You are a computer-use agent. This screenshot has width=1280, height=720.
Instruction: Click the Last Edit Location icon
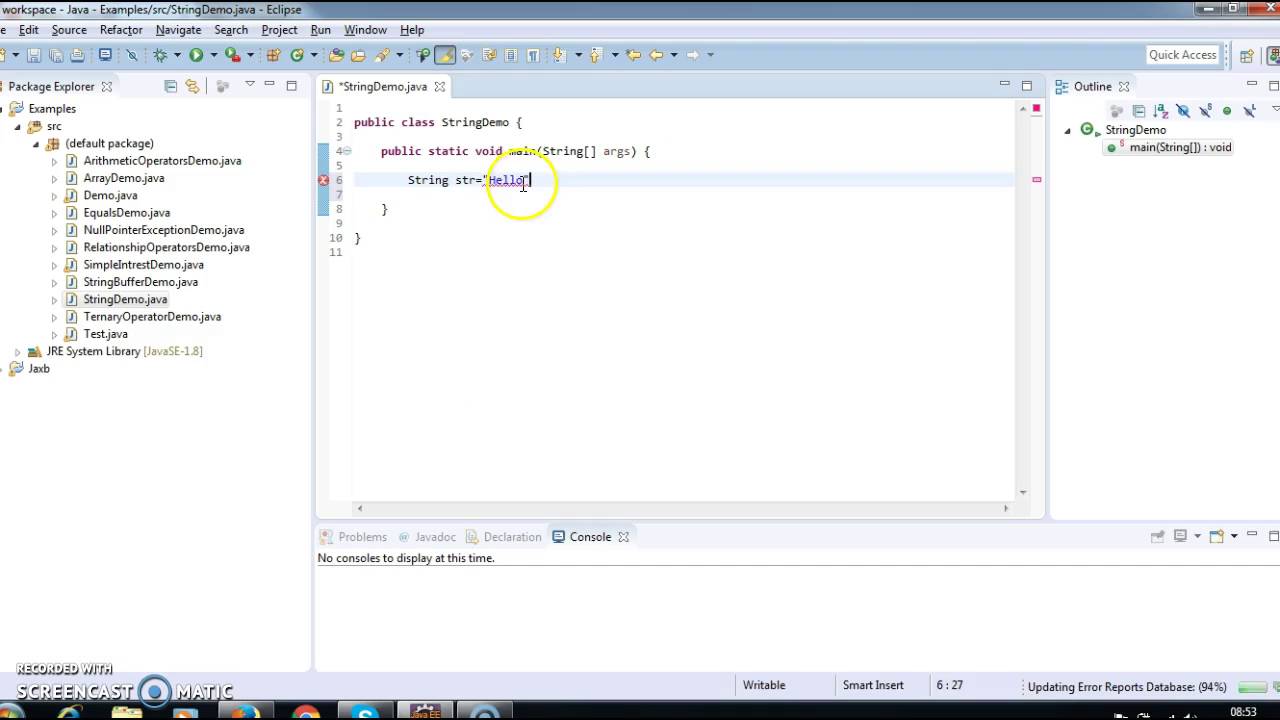pos(633,55)
